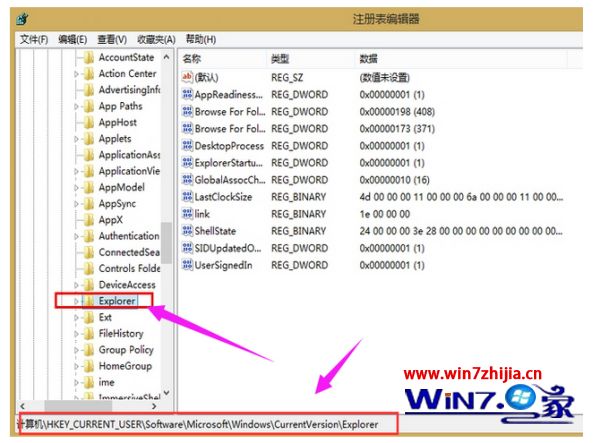Click the GlobalAssocCh data 0x00000010 (16)
The image size is (600, 443).
394,180
